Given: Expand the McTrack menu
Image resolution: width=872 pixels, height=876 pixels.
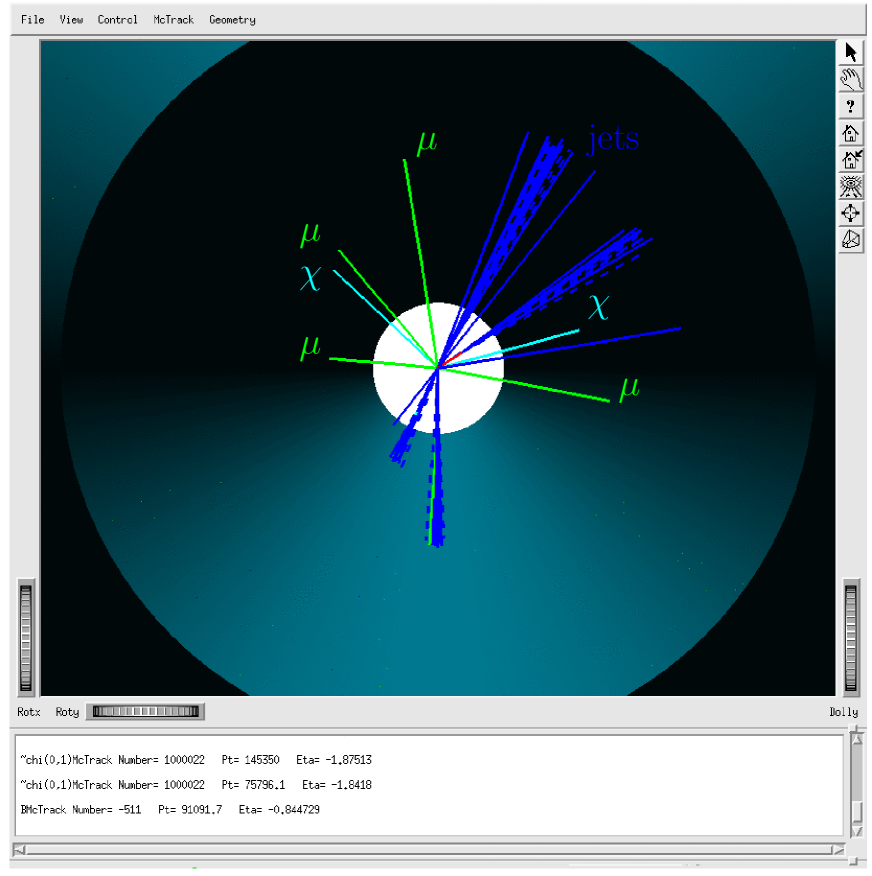Looking at the screenshot, I should [174, 20].
